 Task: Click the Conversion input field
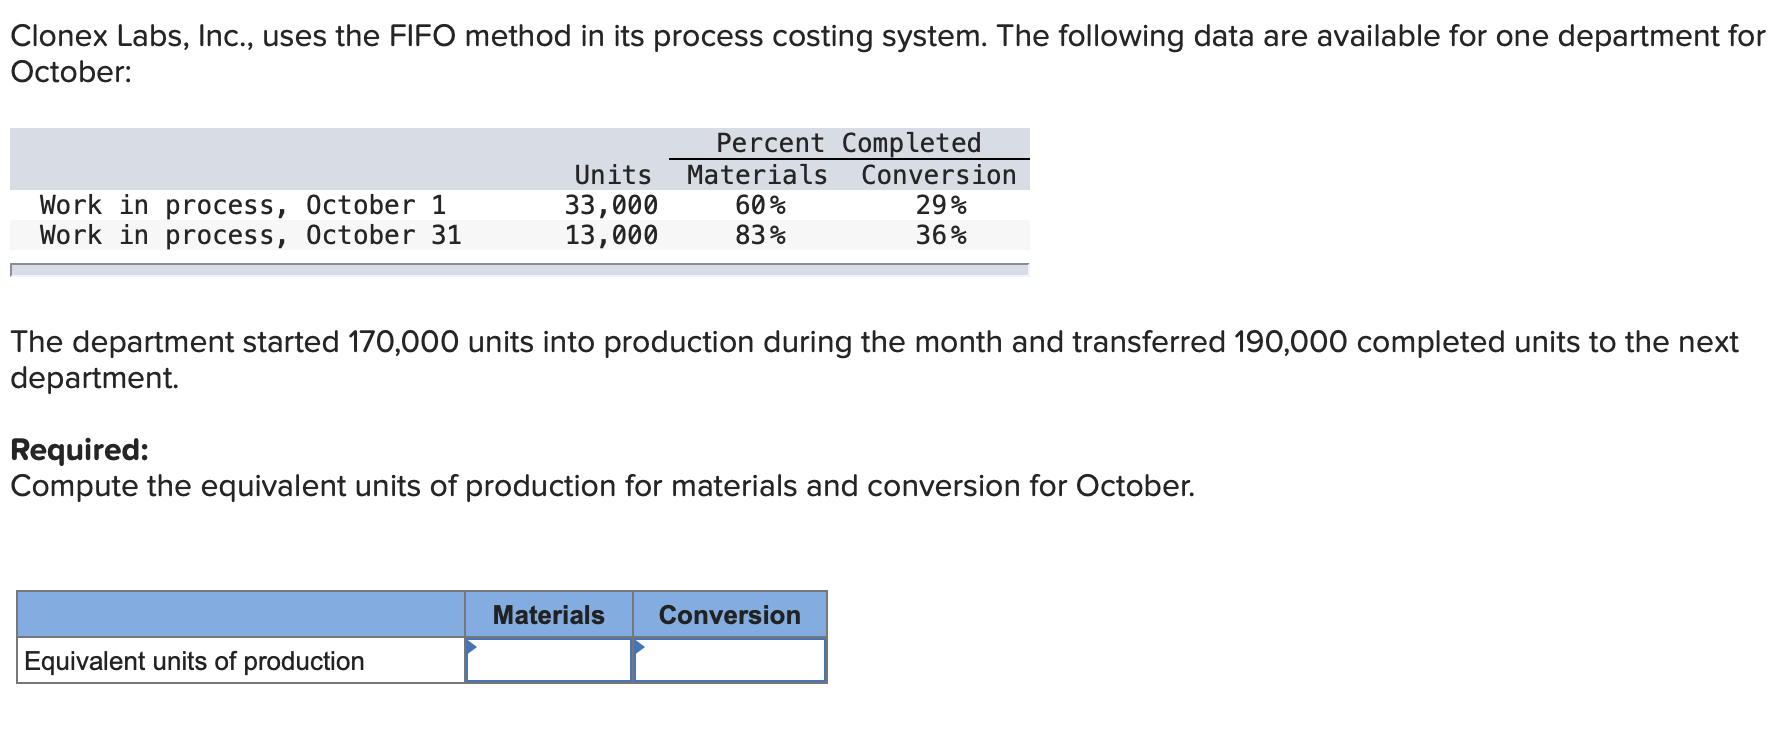tap(730, 660)
